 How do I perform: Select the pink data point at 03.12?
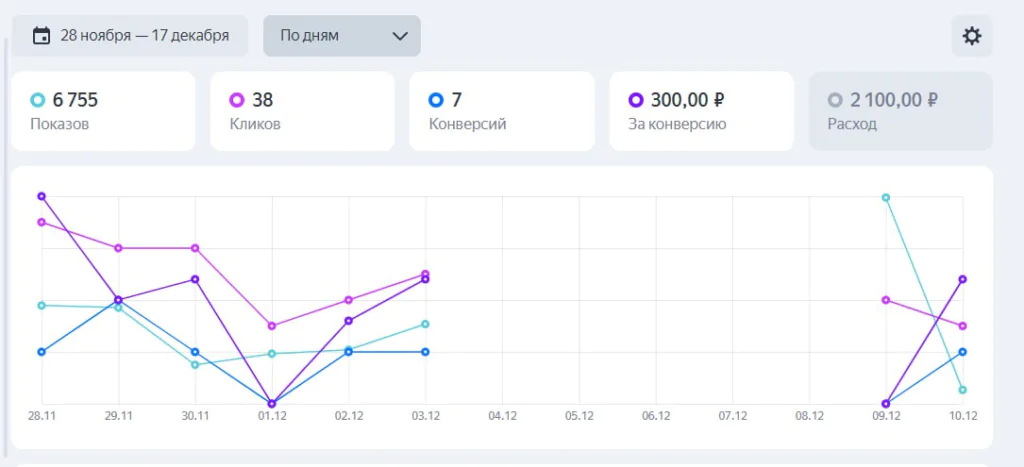tap(425, 274)
